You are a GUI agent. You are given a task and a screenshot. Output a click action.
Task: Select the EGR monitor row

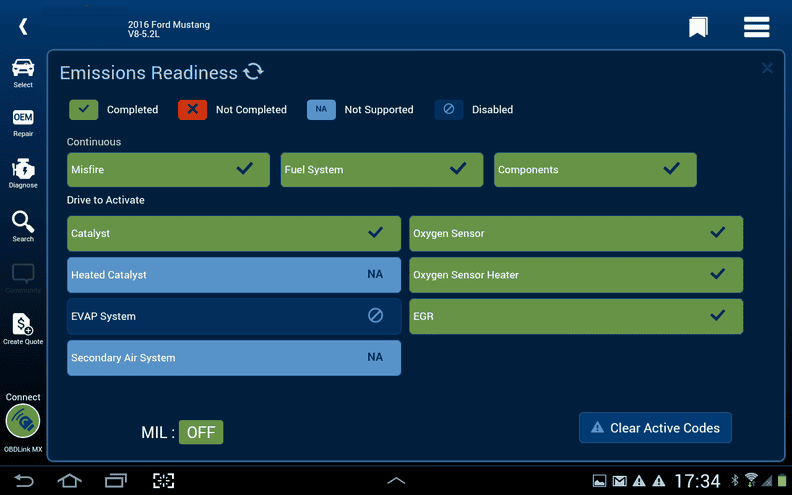(x=576, y=316)
